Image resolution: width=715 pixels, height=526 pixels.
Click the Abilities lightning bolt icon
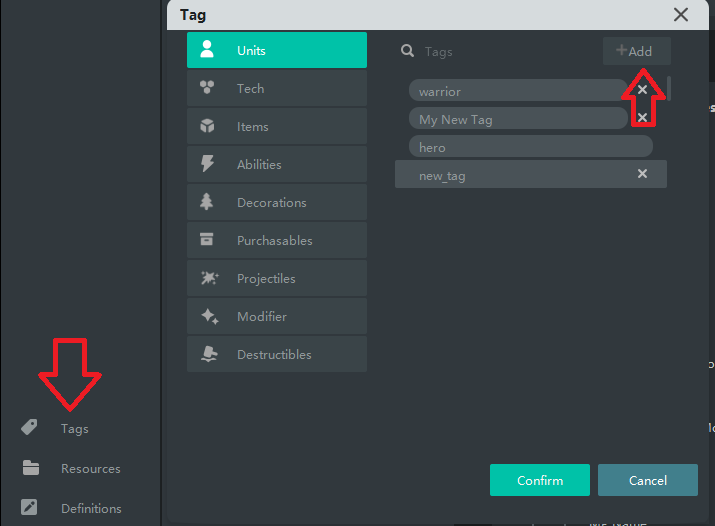(207, 163)
